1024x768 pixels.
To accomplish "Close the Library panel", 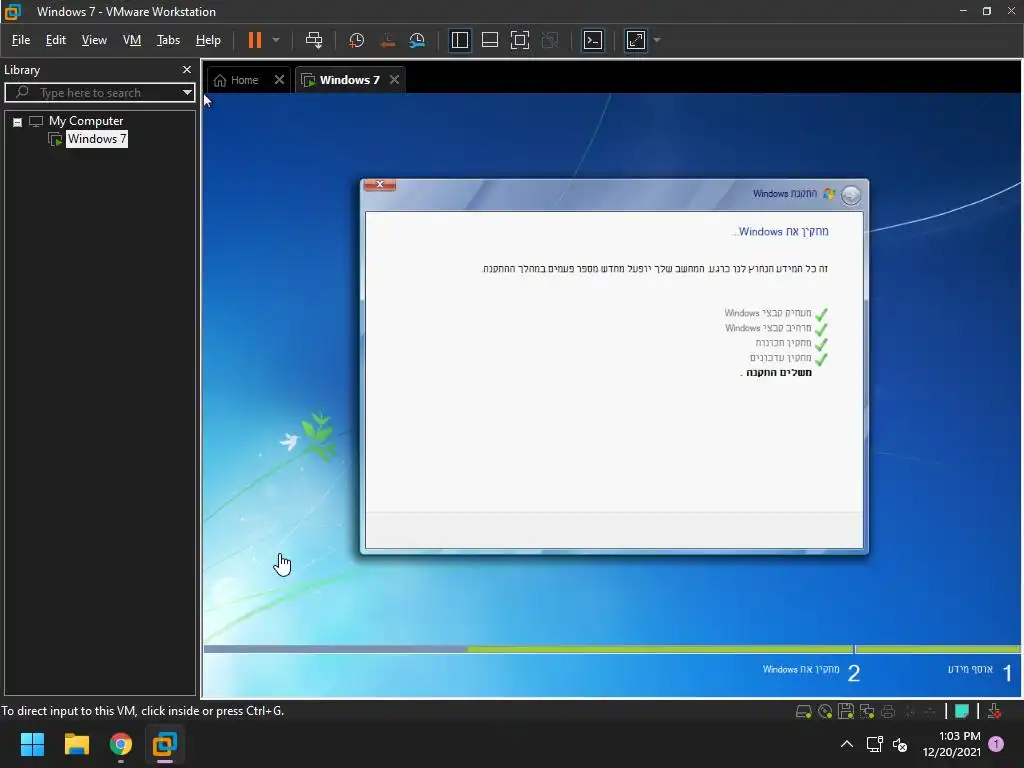I will 187,69.
